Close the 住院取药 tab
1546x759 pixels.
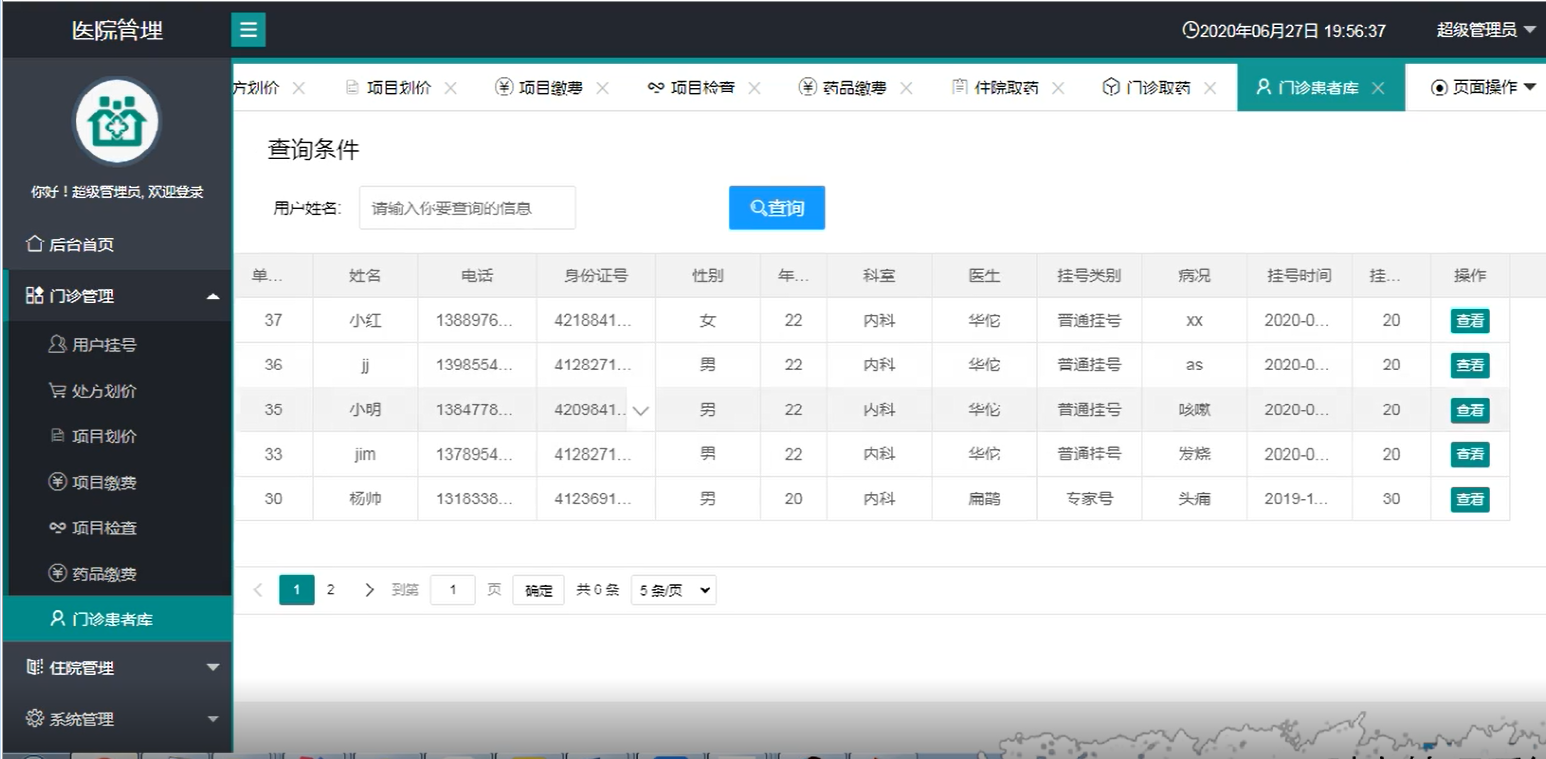coord(1058,88)
